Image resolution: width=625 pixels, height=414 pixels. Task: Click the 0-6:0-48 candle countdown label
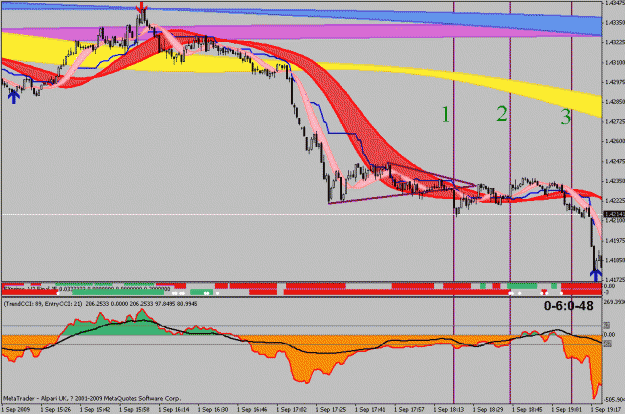(568, 306)
